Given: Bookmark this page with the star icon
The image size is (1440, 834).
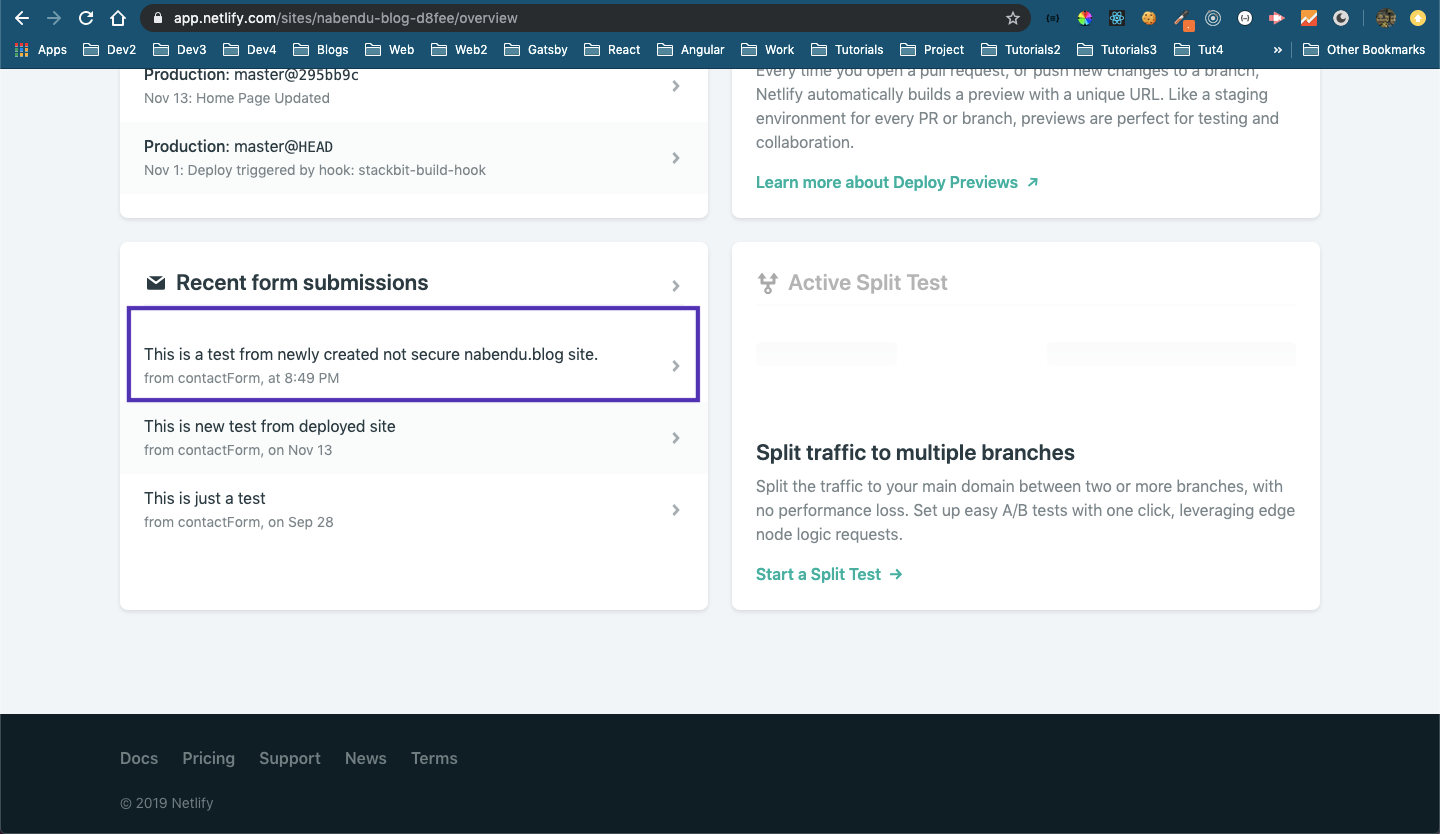Looking at the screenshot, I should [x=1013, y=18].
